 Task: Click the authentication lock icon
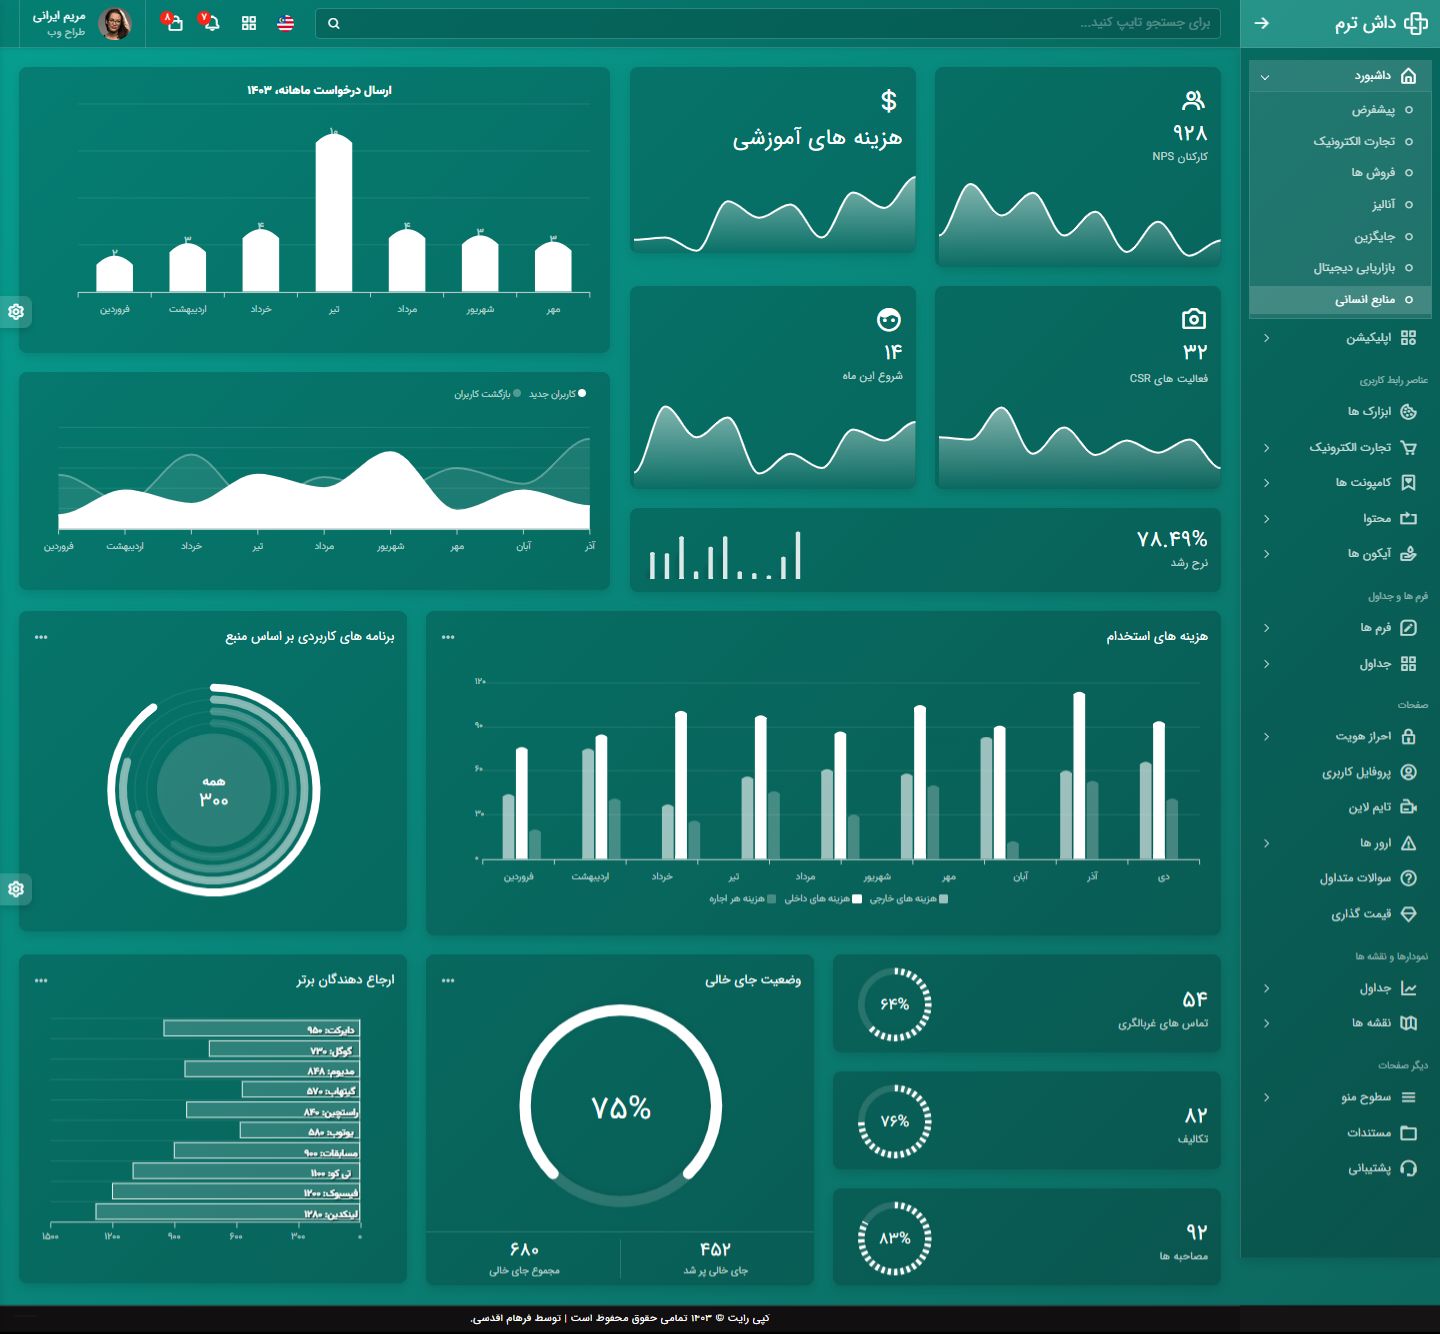click(1408, 736)
